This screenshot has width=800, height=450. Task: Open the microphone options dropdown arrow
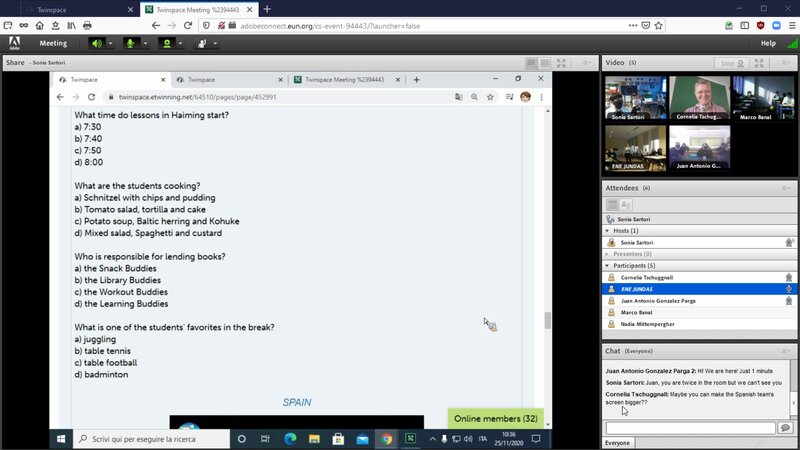click(x=145, y=43)
